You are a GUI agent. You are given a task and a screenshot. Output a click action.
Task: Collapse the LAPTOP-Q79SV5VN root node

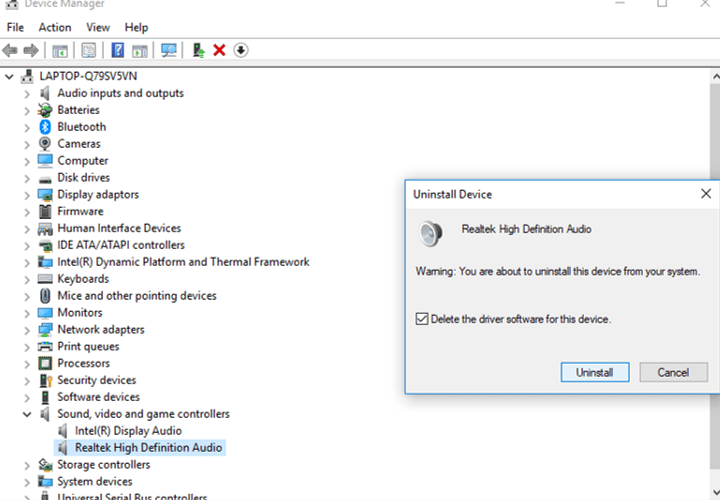[x=9, y=76]
